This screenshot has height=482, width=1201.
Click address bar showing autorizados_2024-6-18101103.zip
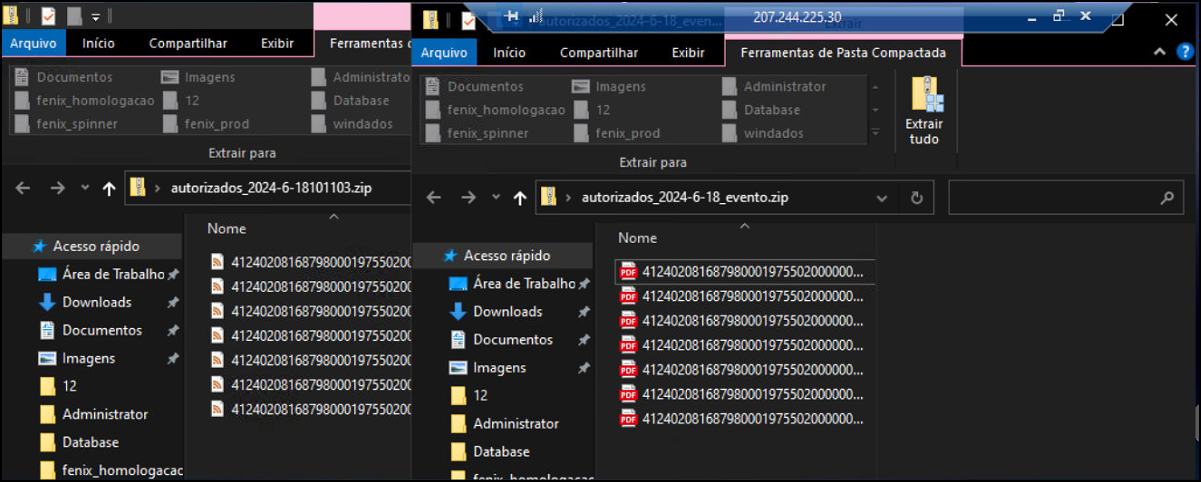point(268,188)
